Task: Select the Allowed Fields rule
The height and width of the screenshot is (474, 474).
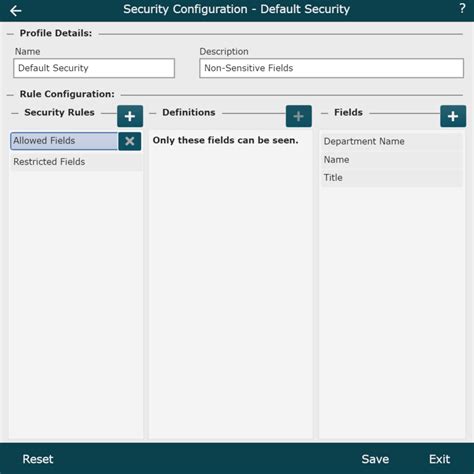Action: pyautogui.click(x=64, y=141)
